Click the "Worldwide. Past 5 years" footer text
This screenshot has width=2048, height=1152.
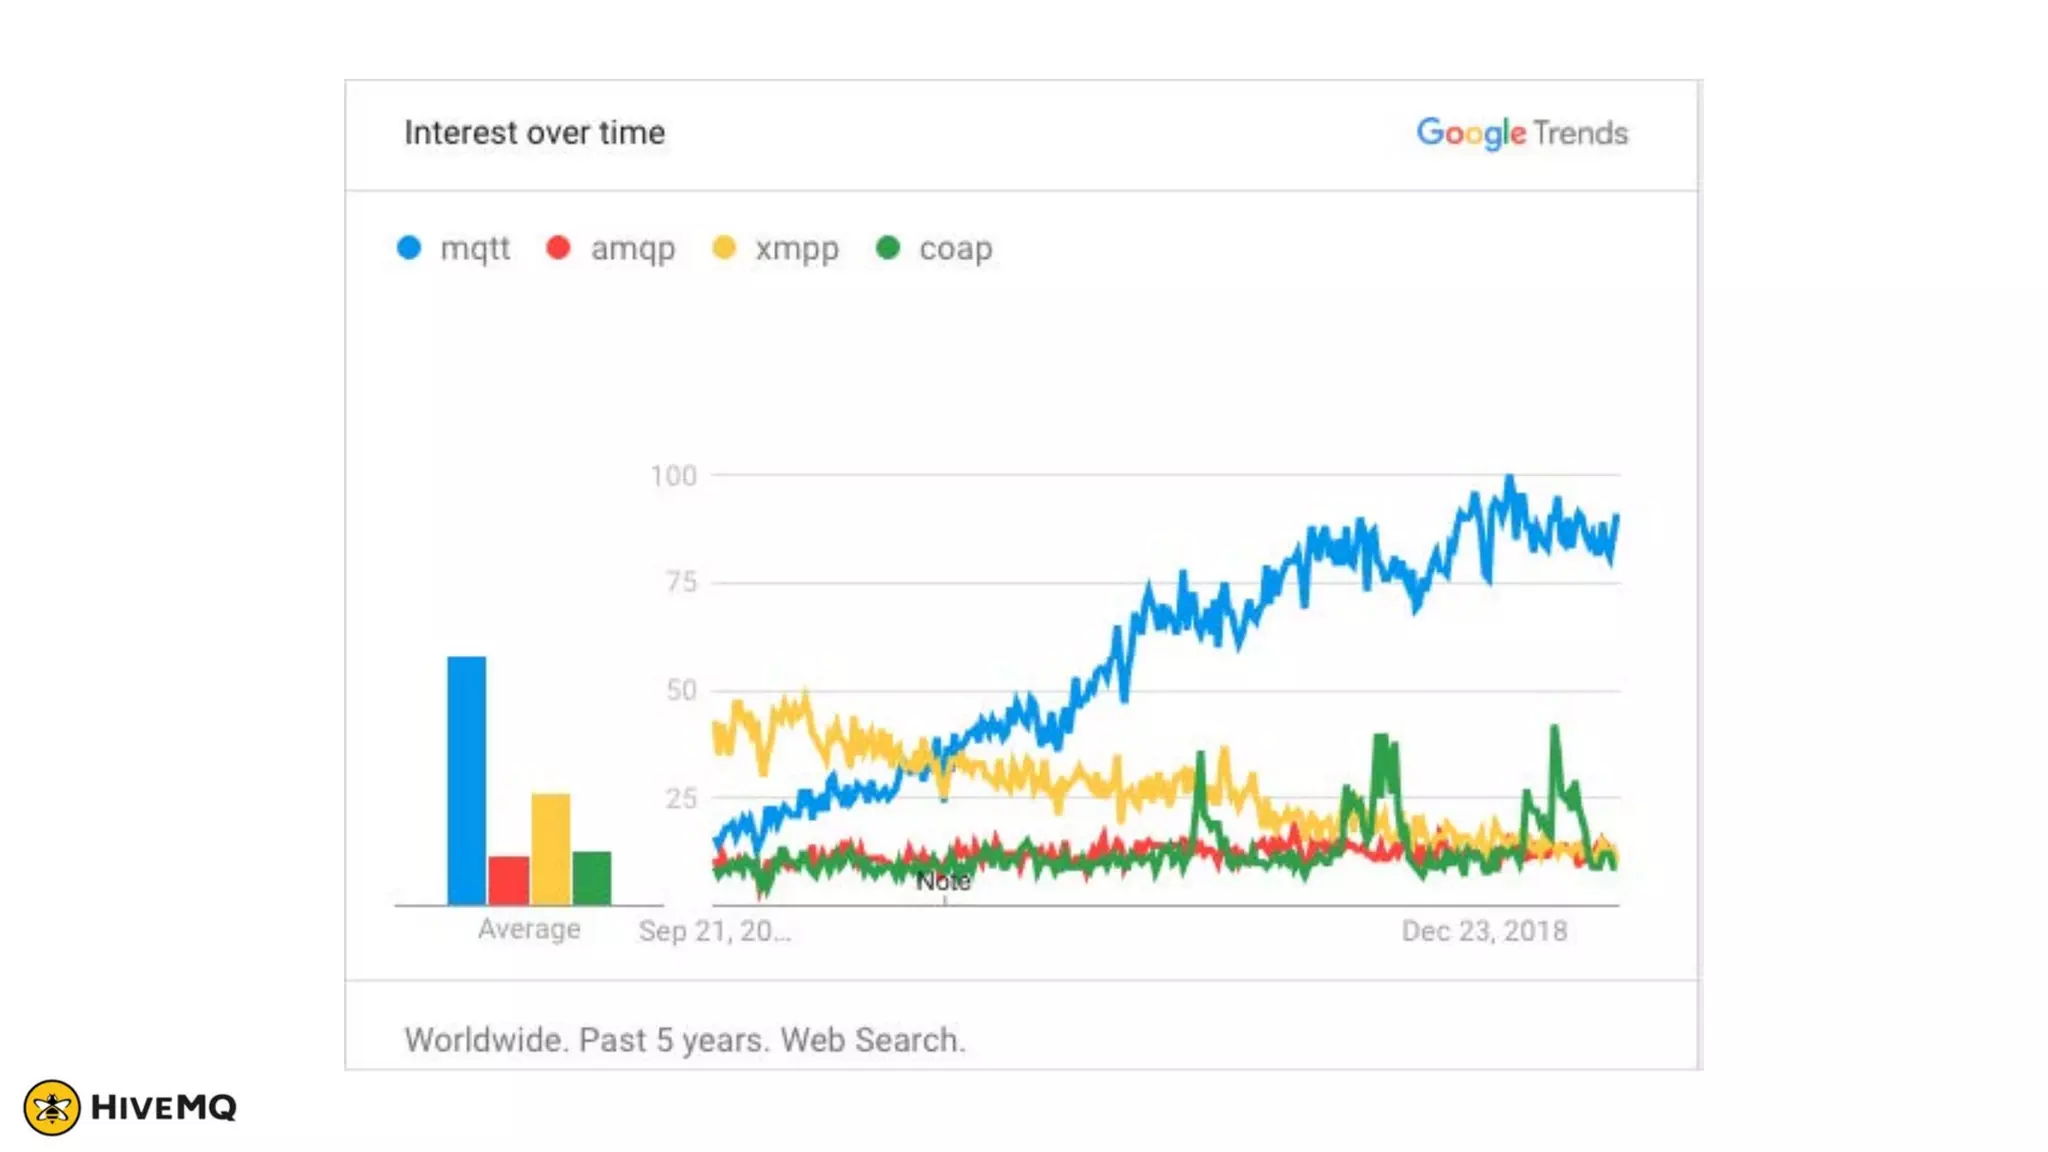[685, 1040]
